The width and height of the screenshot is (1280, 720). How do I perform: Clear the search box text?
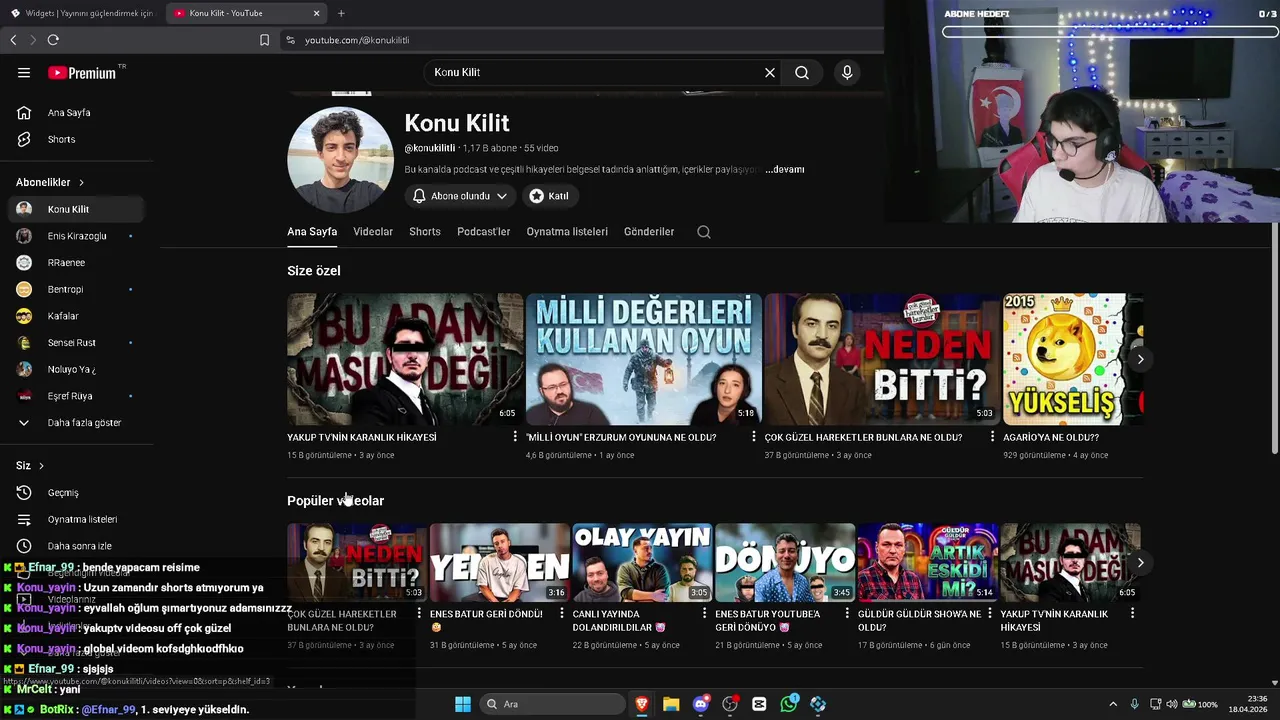pos(770,72)
